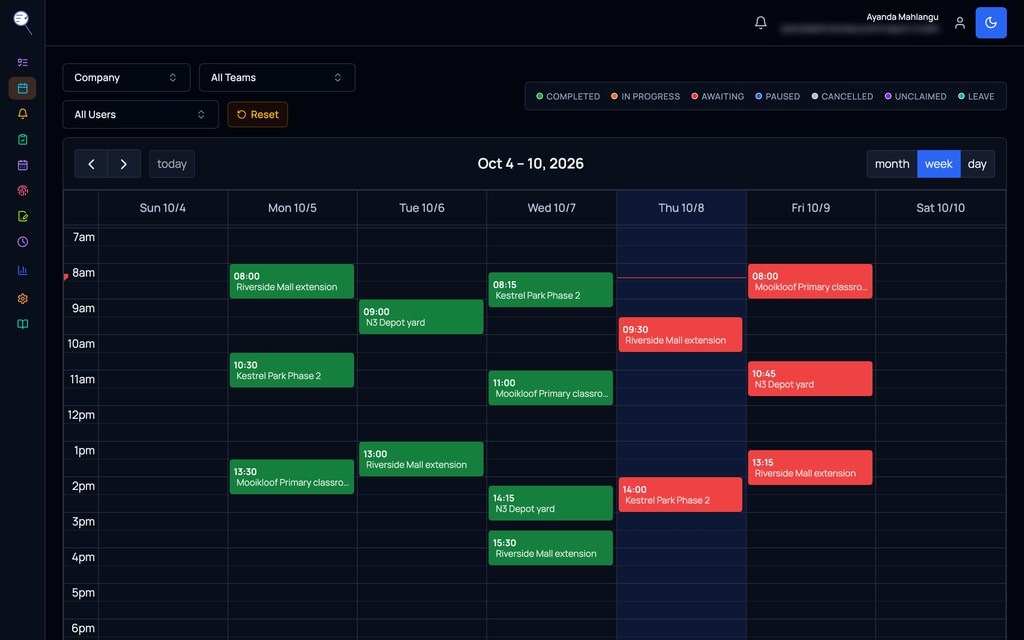Image resolution: width=1024 pixels, height=640 pixels.
Task: Select the Sun 10/4 column header
Action: (x=163, y=208)
